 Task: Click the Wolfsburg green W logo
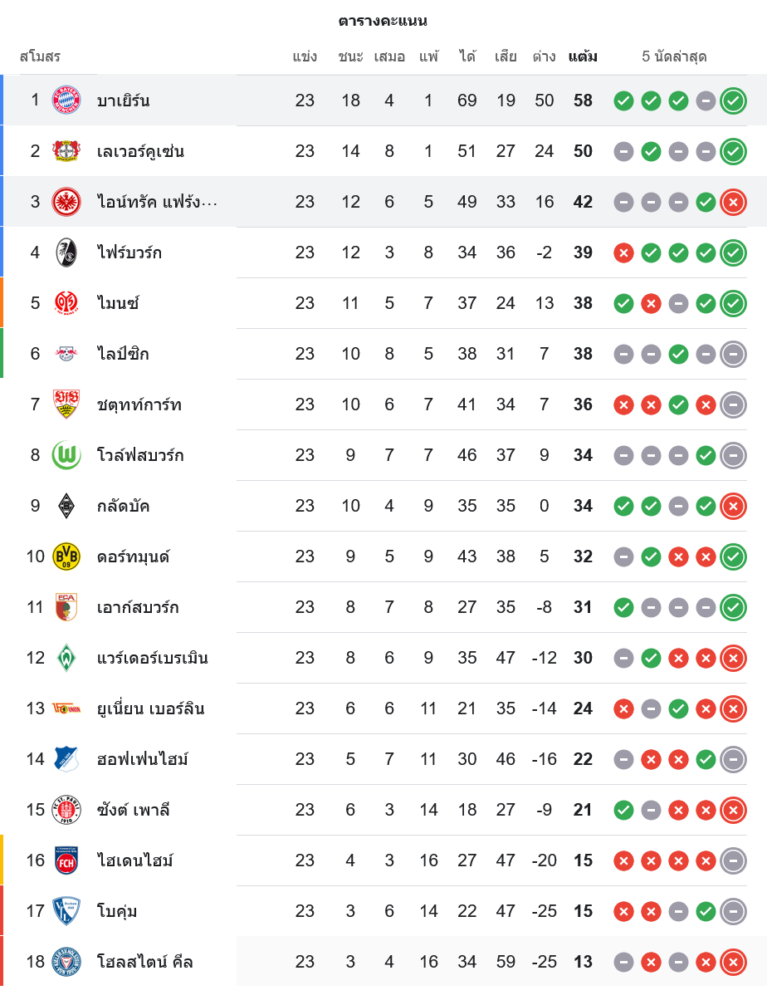[x=66, y=455]
